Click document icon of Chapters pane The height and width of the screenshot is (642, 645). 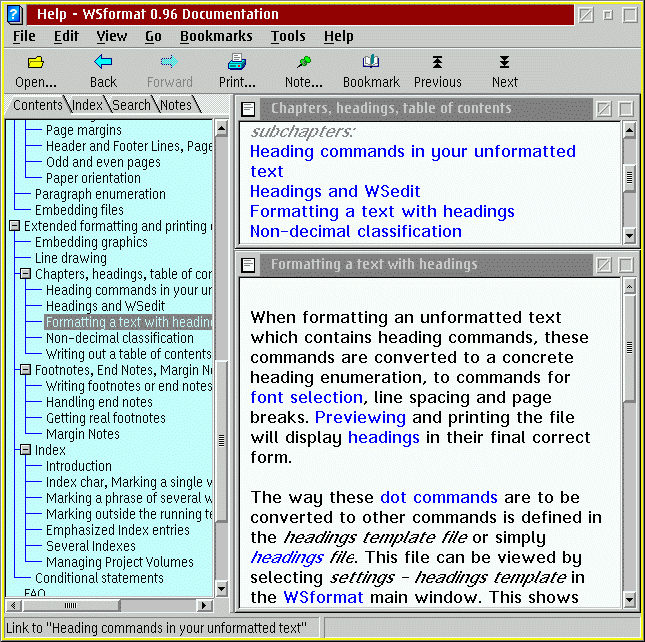click(248, 109)
